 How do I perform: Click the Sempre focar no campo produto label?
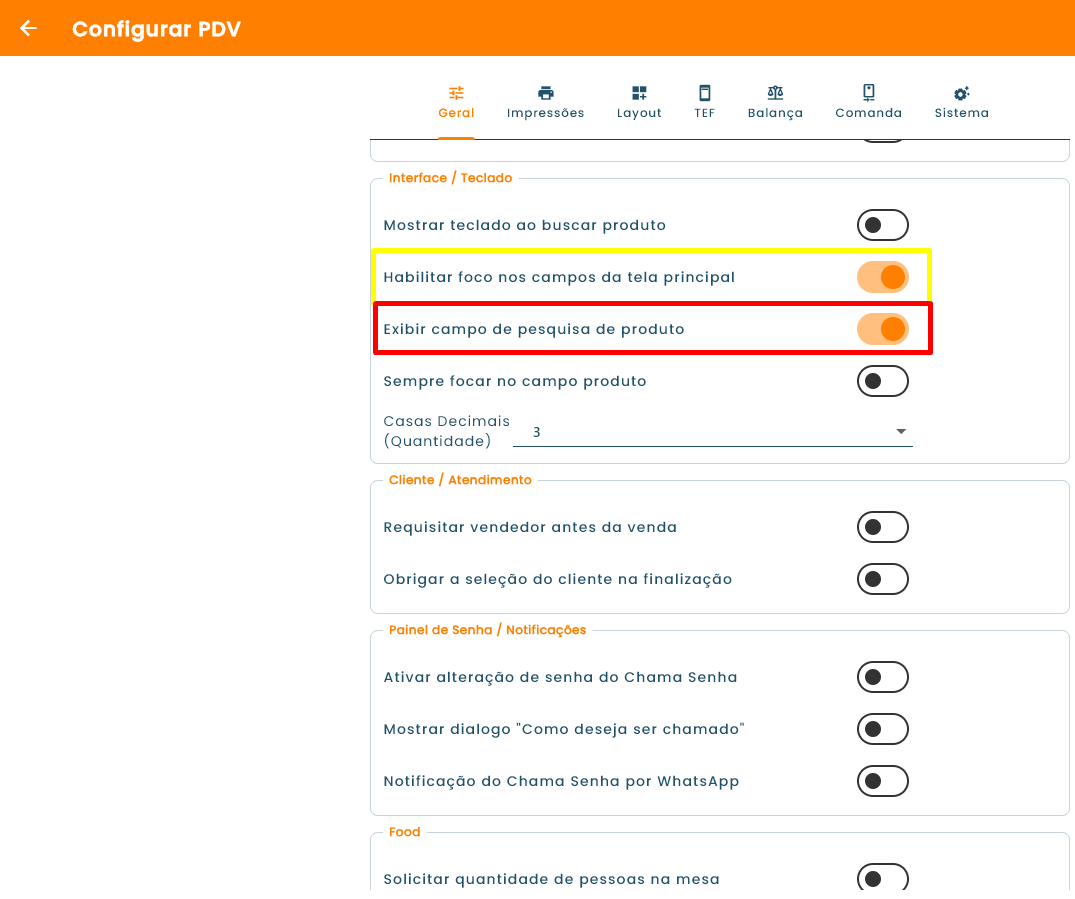point(515,381)
